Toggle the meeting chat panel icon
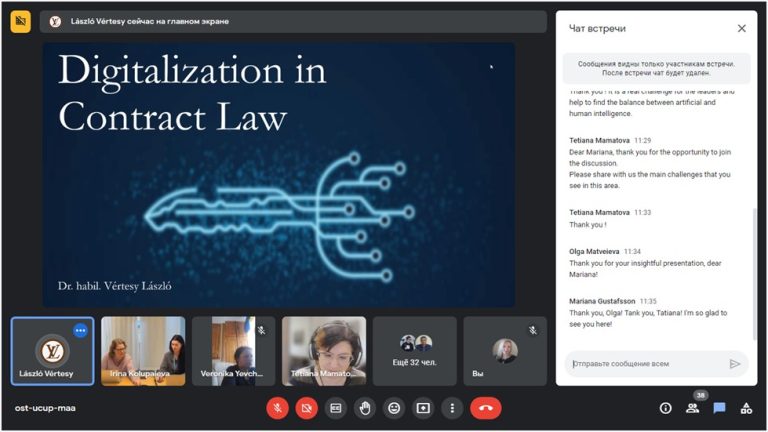The width and height of the screenshot is (768, 432). click(x=719, y=408)
